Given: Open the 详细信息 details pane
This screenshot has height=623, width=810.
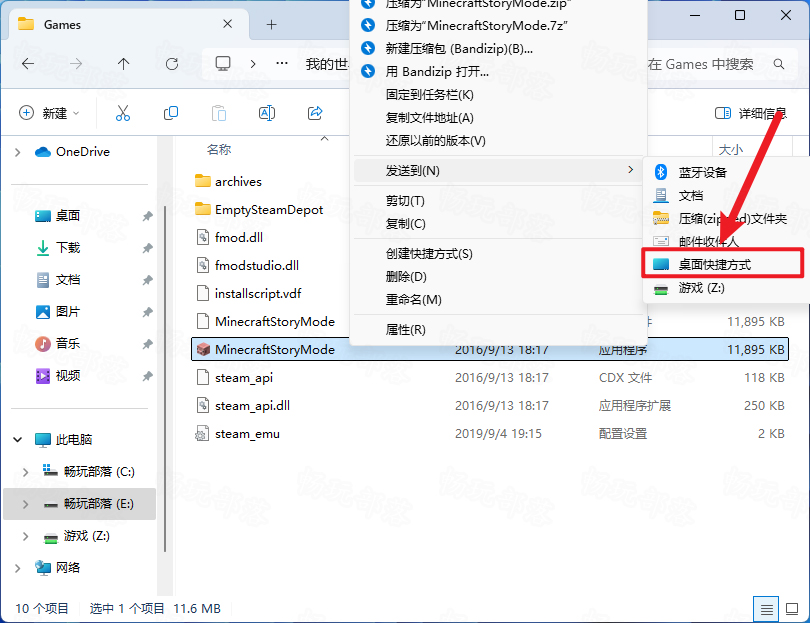Looking at the screenshot, I should 751,113.
